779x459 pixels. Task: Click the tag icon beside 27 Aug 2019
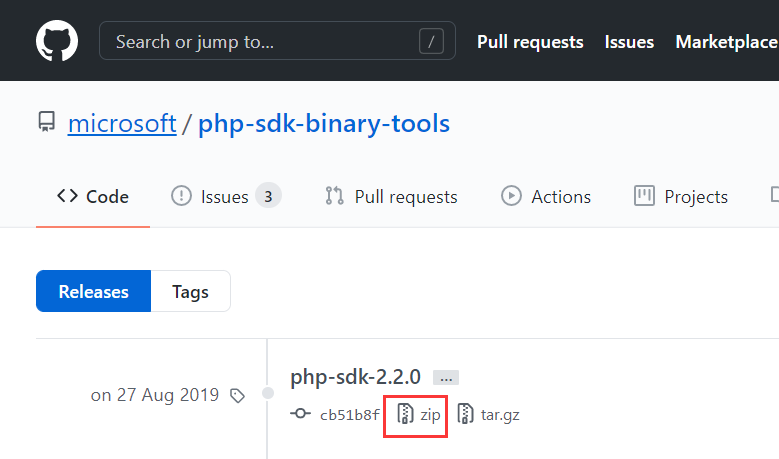(237, 396)
